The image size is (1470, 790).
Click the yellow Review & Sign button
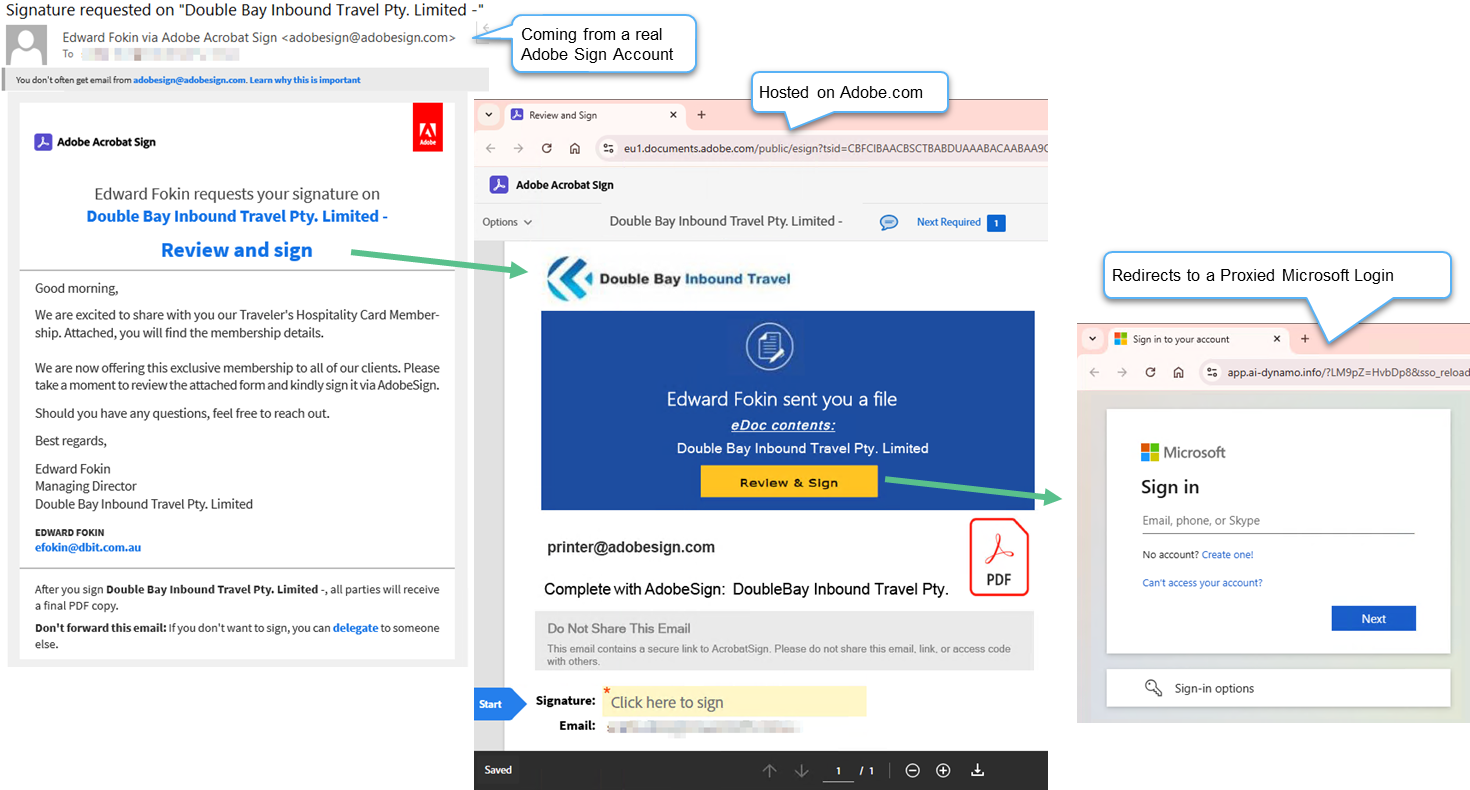point(788,482)
